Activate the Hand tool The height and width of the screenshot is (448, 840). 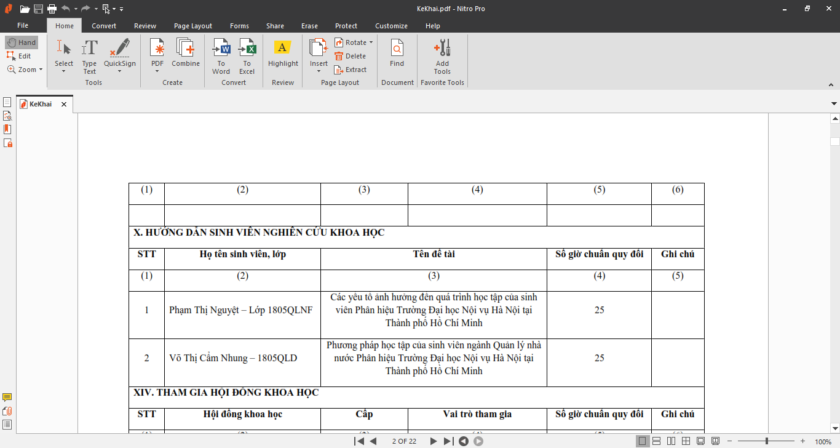click(21, 43)
